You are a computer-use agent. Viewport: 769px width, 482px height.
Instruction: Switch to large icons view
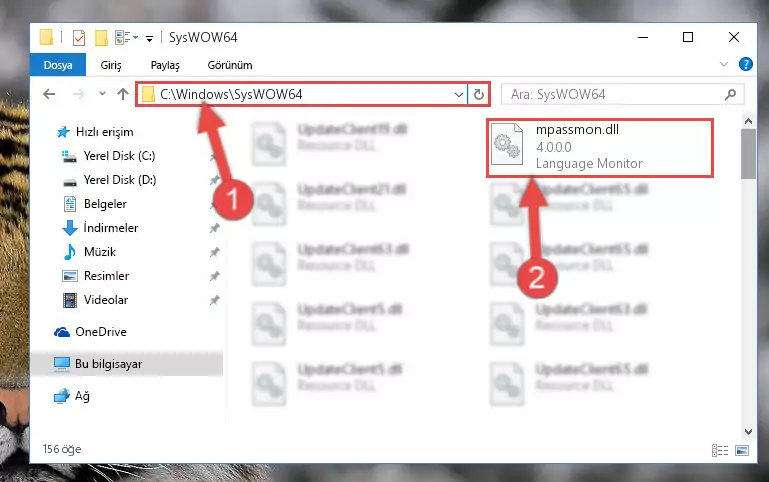coord(742,450)
